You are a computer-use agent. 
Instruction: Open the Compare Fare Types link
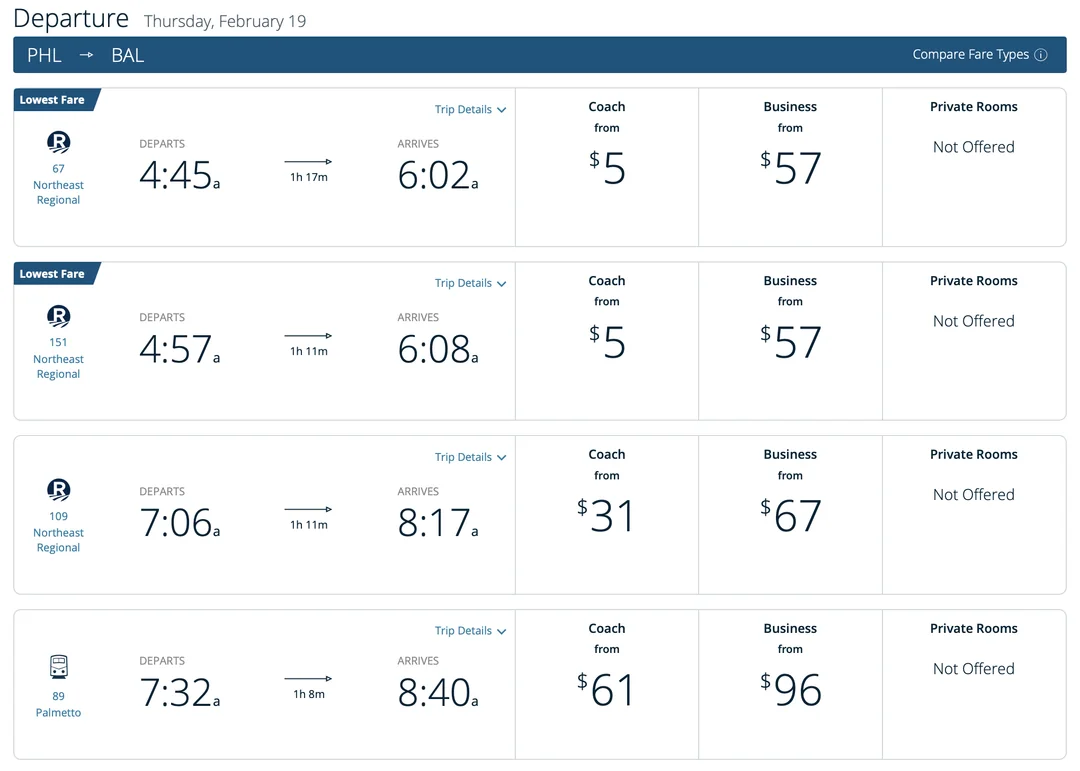point(970,55)
